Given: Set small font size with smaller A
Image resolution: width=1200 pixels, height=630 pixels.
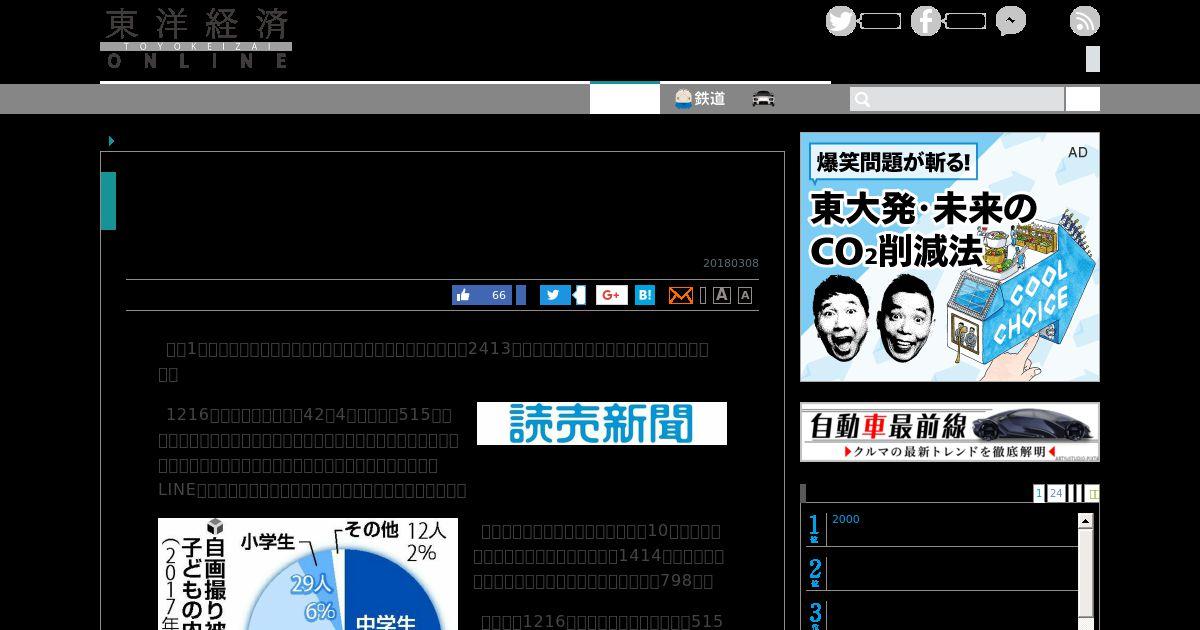Looking at the screenshot, I should (x=745, y=295).
